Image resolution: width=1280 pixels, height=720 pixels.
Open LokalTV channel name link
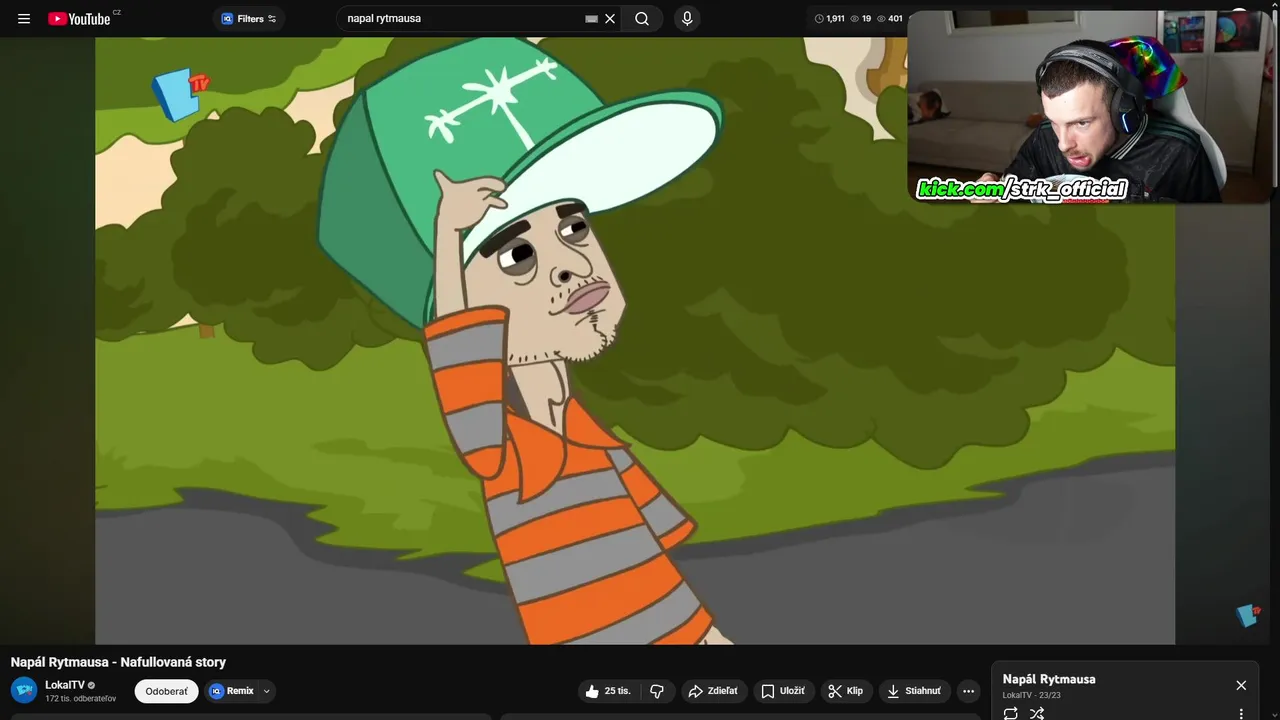tap(65, 685)
